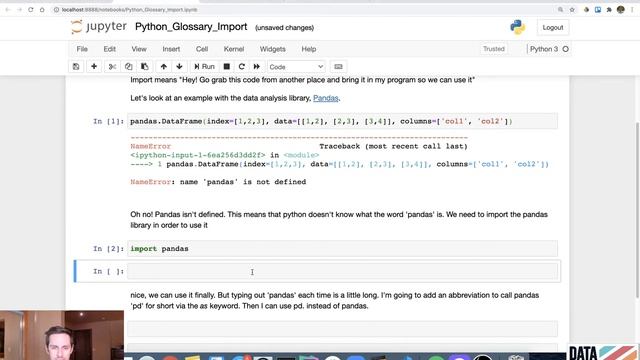Open the Edit menu
This screenshot has height=360, width=640.
coord(109,49)
